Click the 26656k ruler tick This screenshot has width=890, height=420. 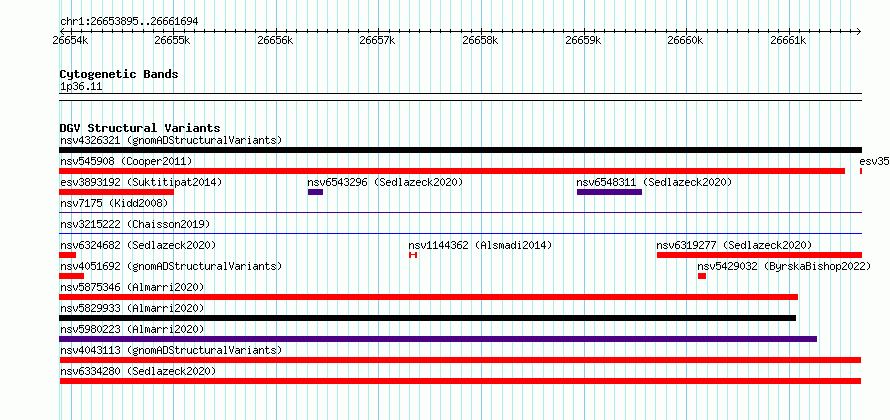(275, 40)
